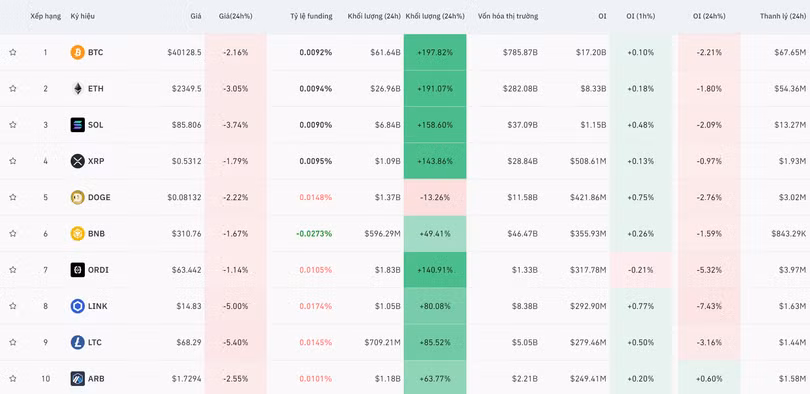Sort by Thanh lý (24h) column header
This screenshot has width=810, height=394.
click(x=783, y=16)
